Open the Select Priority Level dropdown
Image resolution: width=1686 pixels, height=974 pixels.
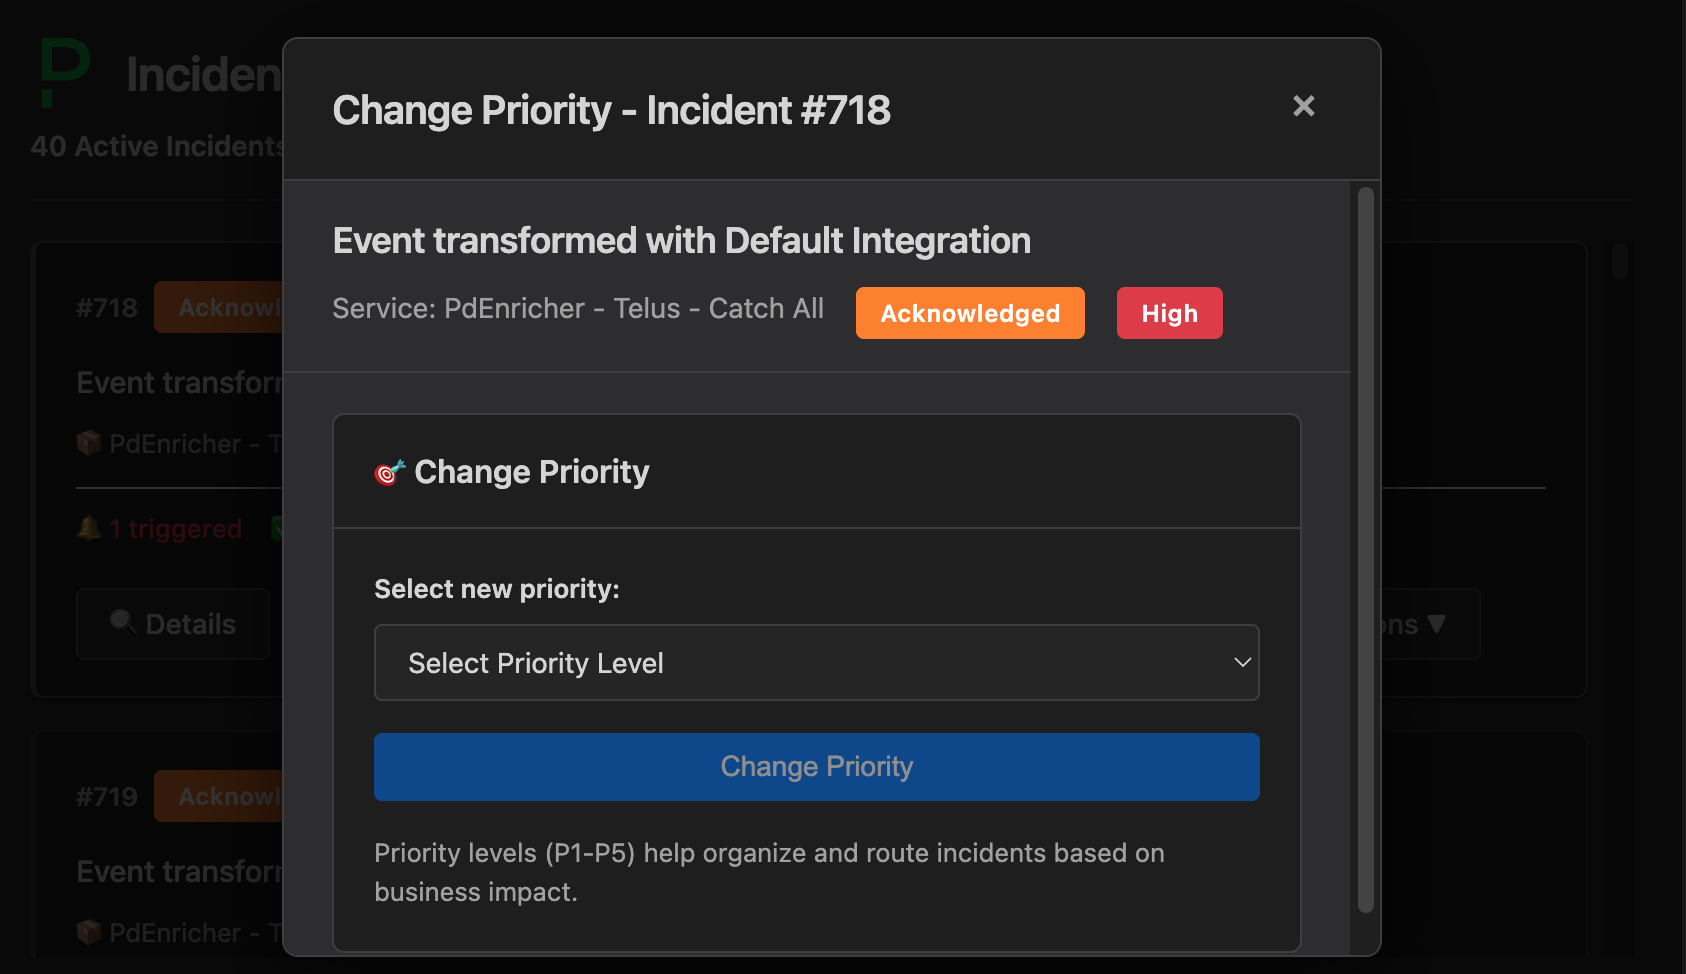(816, 662)
